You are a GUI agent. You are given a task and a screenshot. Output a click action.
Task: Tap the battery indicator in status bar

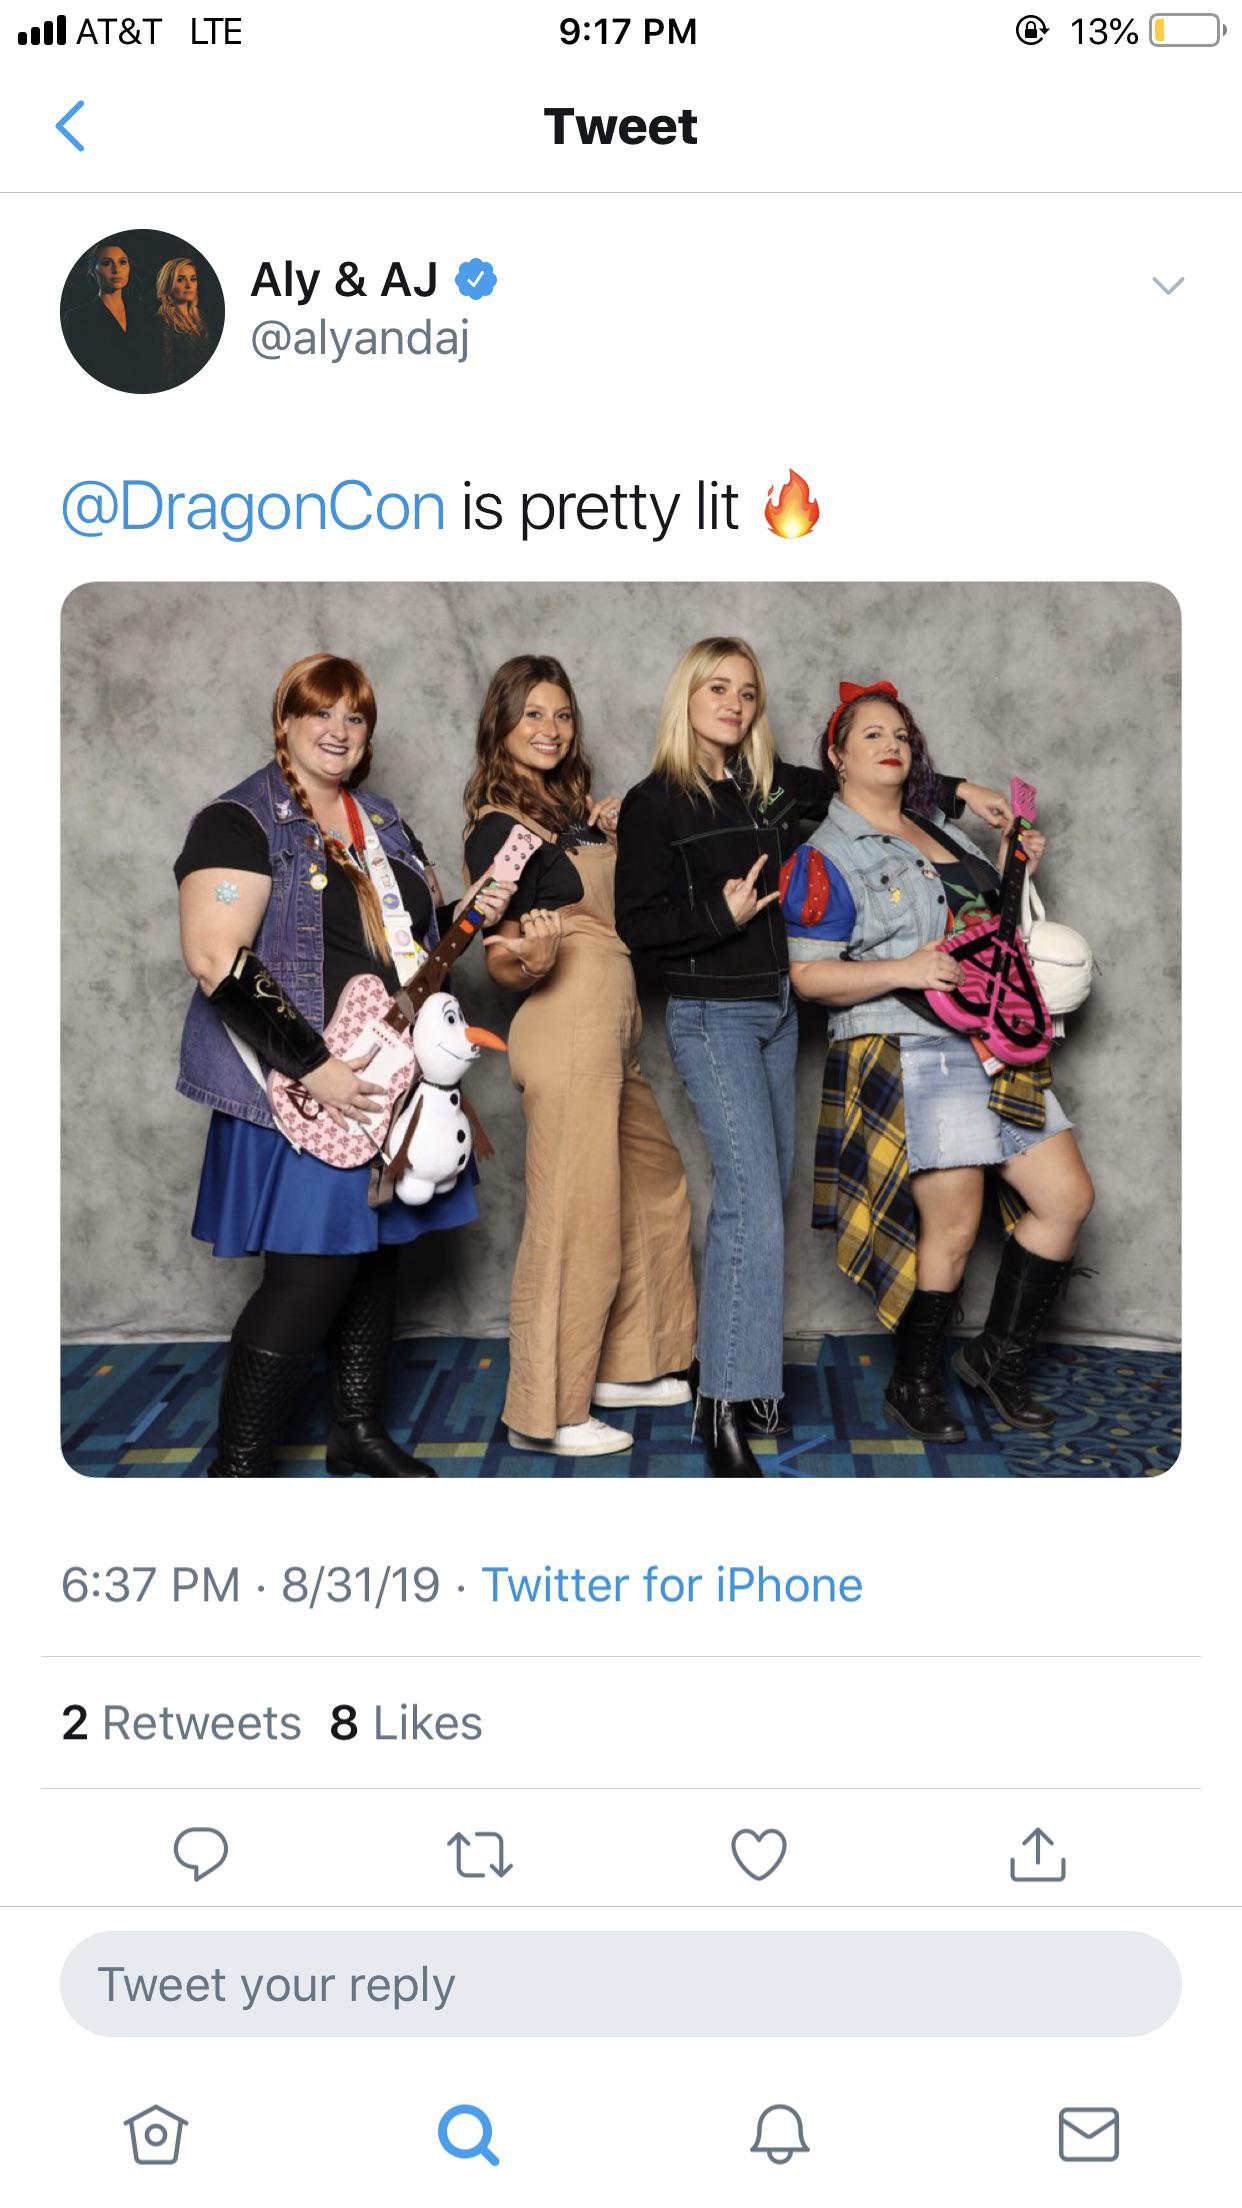(x=1187, y=31)
